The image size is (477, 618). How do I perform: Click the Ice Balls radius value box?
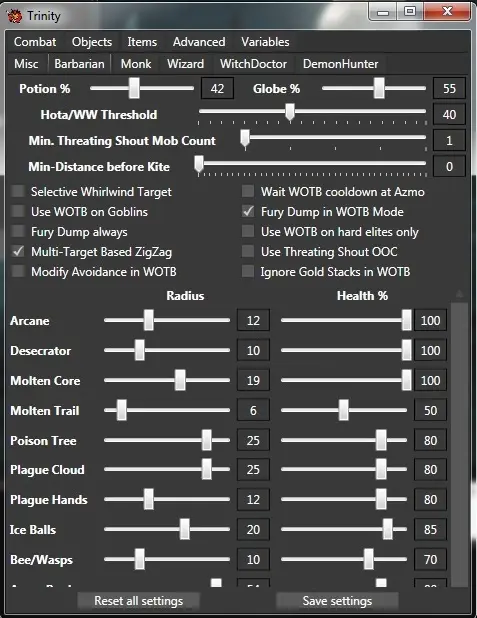[253, 529]
